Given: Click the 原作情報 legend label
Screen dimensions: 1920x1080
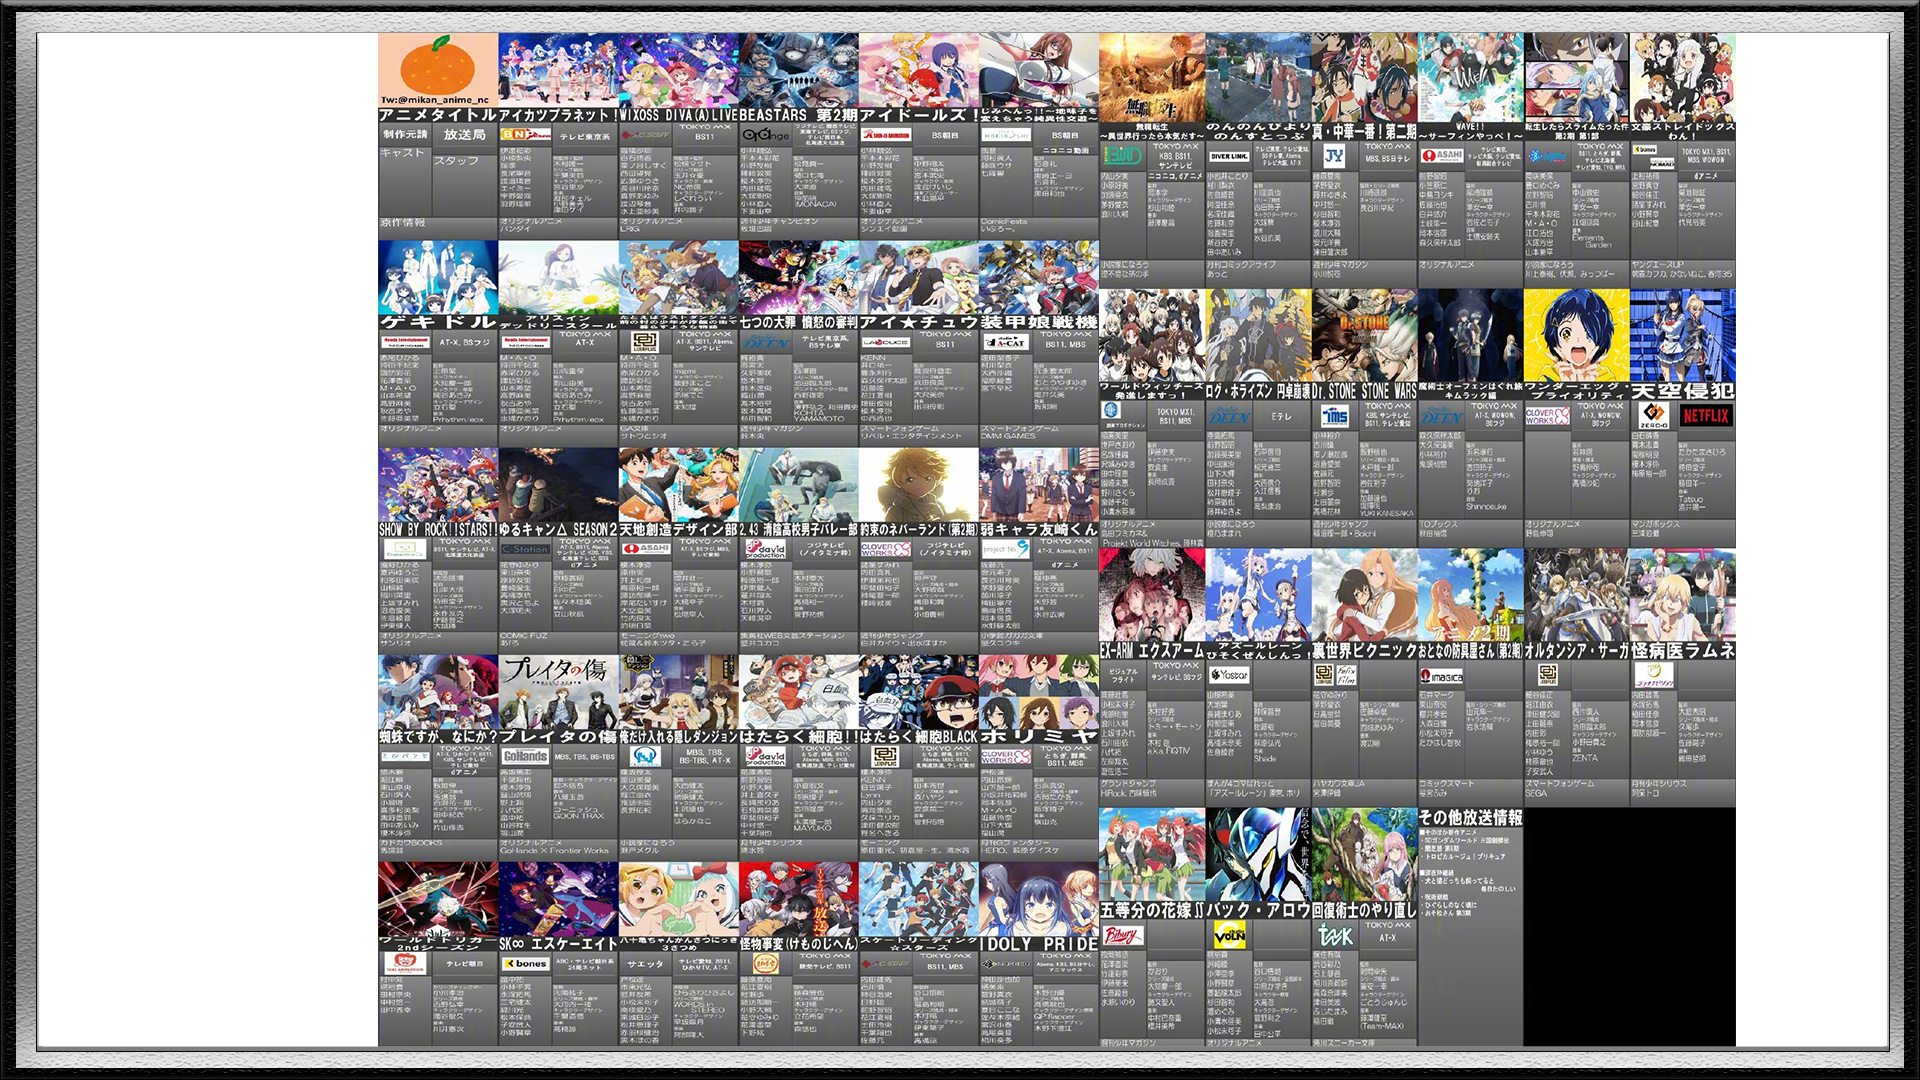Looking at the screenshot, I should click(x=403, y=223).
